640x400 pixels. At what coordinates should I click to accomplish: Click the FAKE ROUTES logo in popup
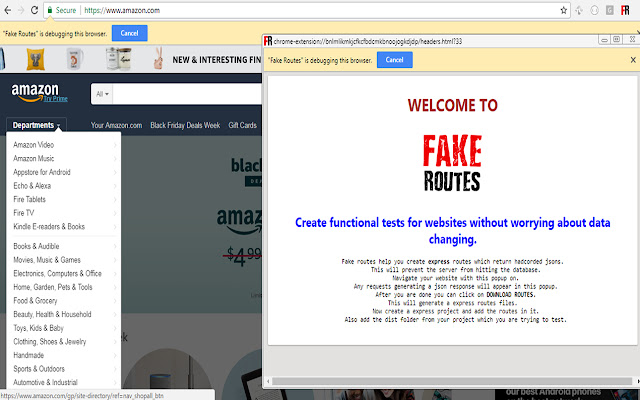452,163
